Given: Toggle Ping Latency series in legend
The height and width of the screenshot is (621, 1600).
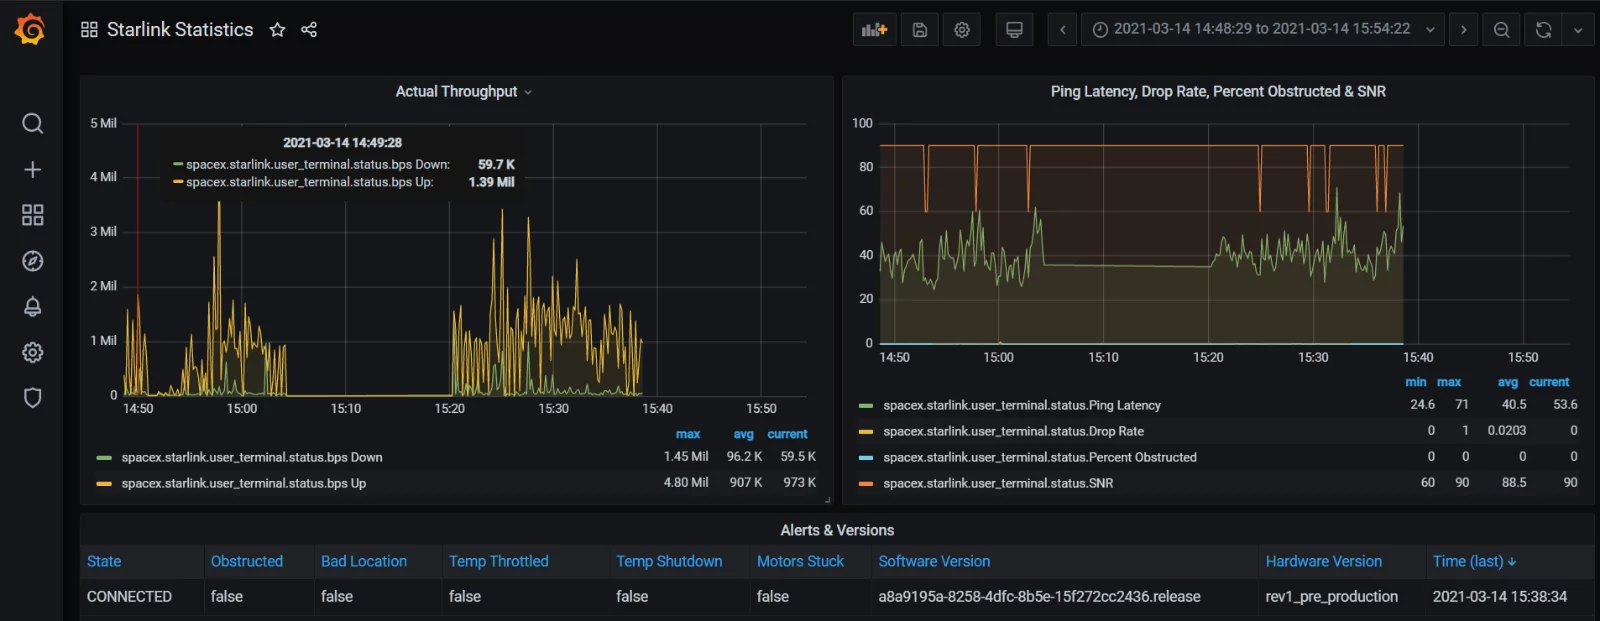Looking at the screenshot, I should [1022, 405].
